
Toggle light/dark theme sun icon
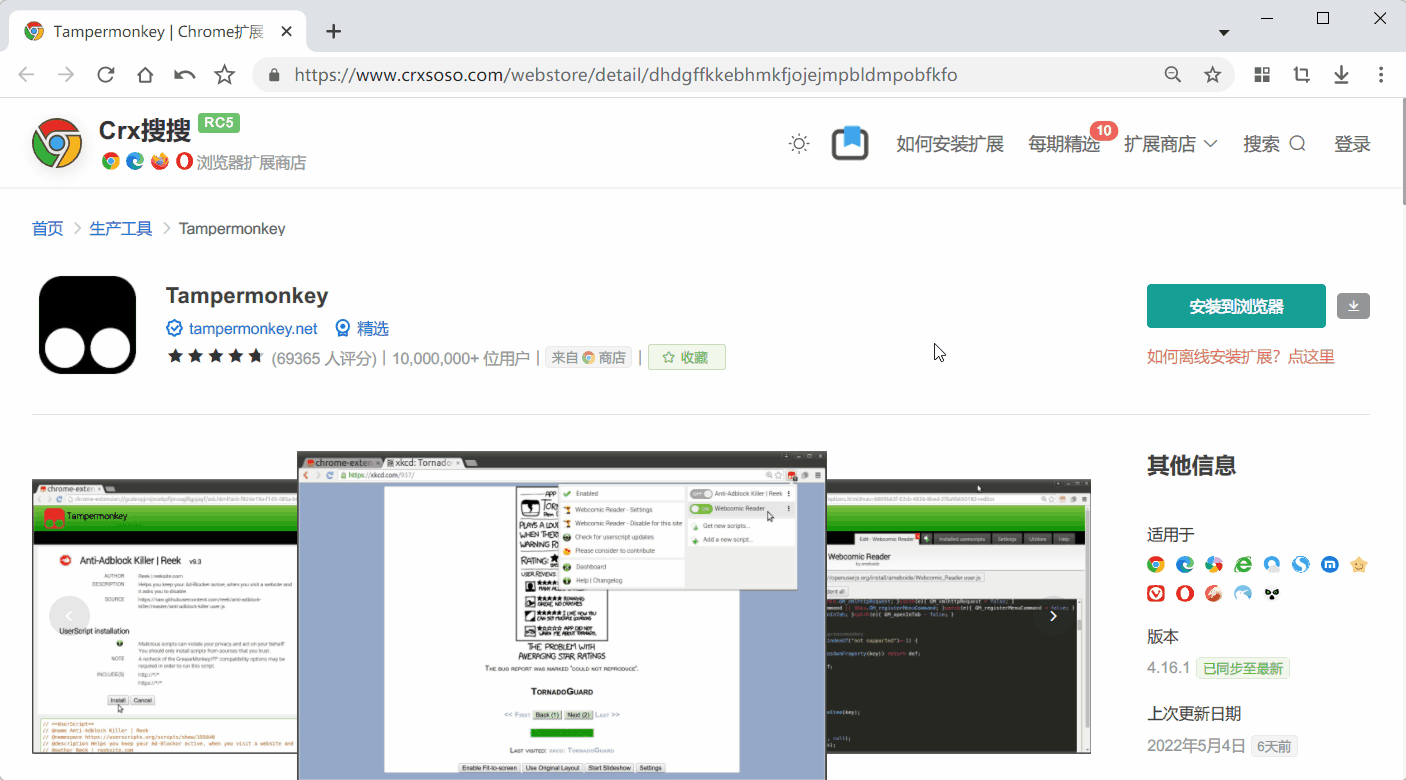799,144
